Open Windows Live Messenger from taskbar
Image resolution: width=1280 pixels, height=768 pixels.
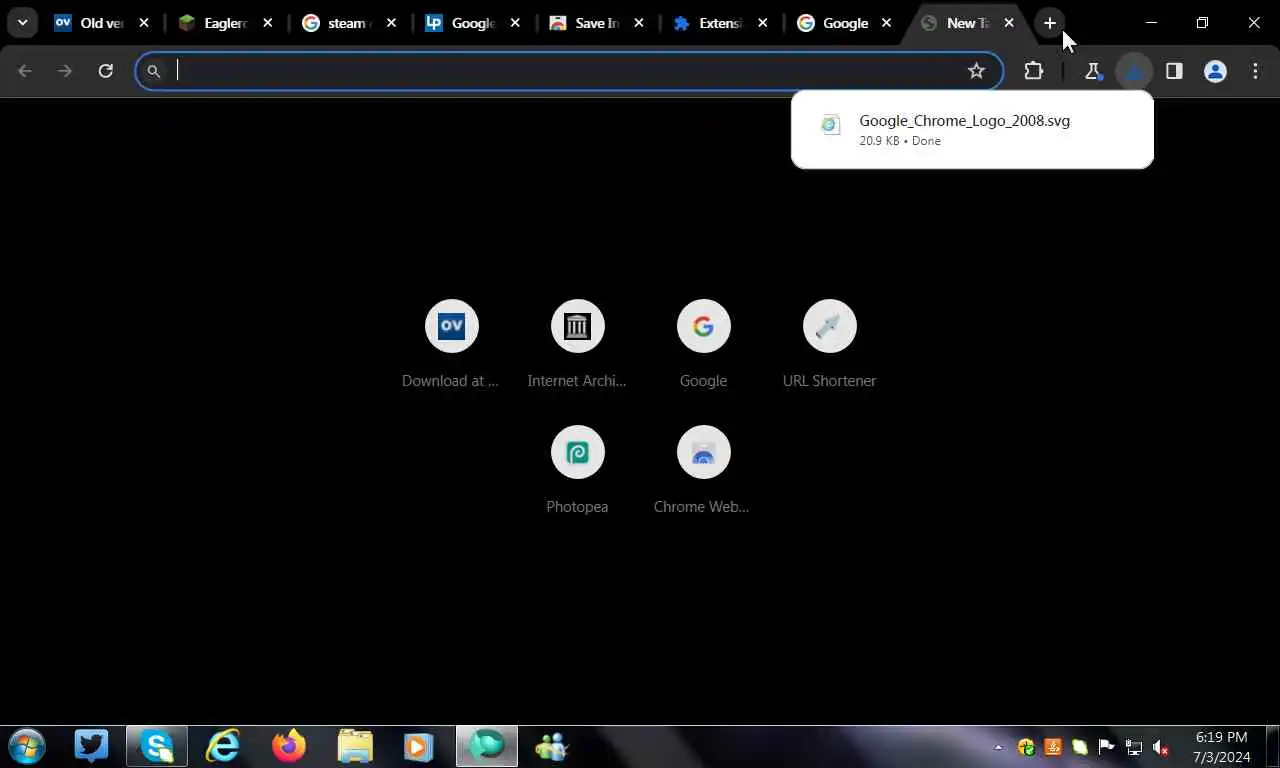click(551, 747)
